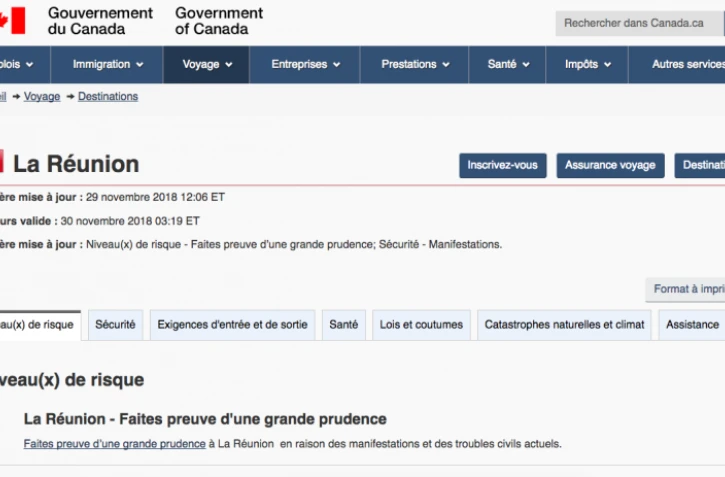Screen dimensions: 725x477
Task: Expand the Entreprises menu
Action: tap(305, 64)
